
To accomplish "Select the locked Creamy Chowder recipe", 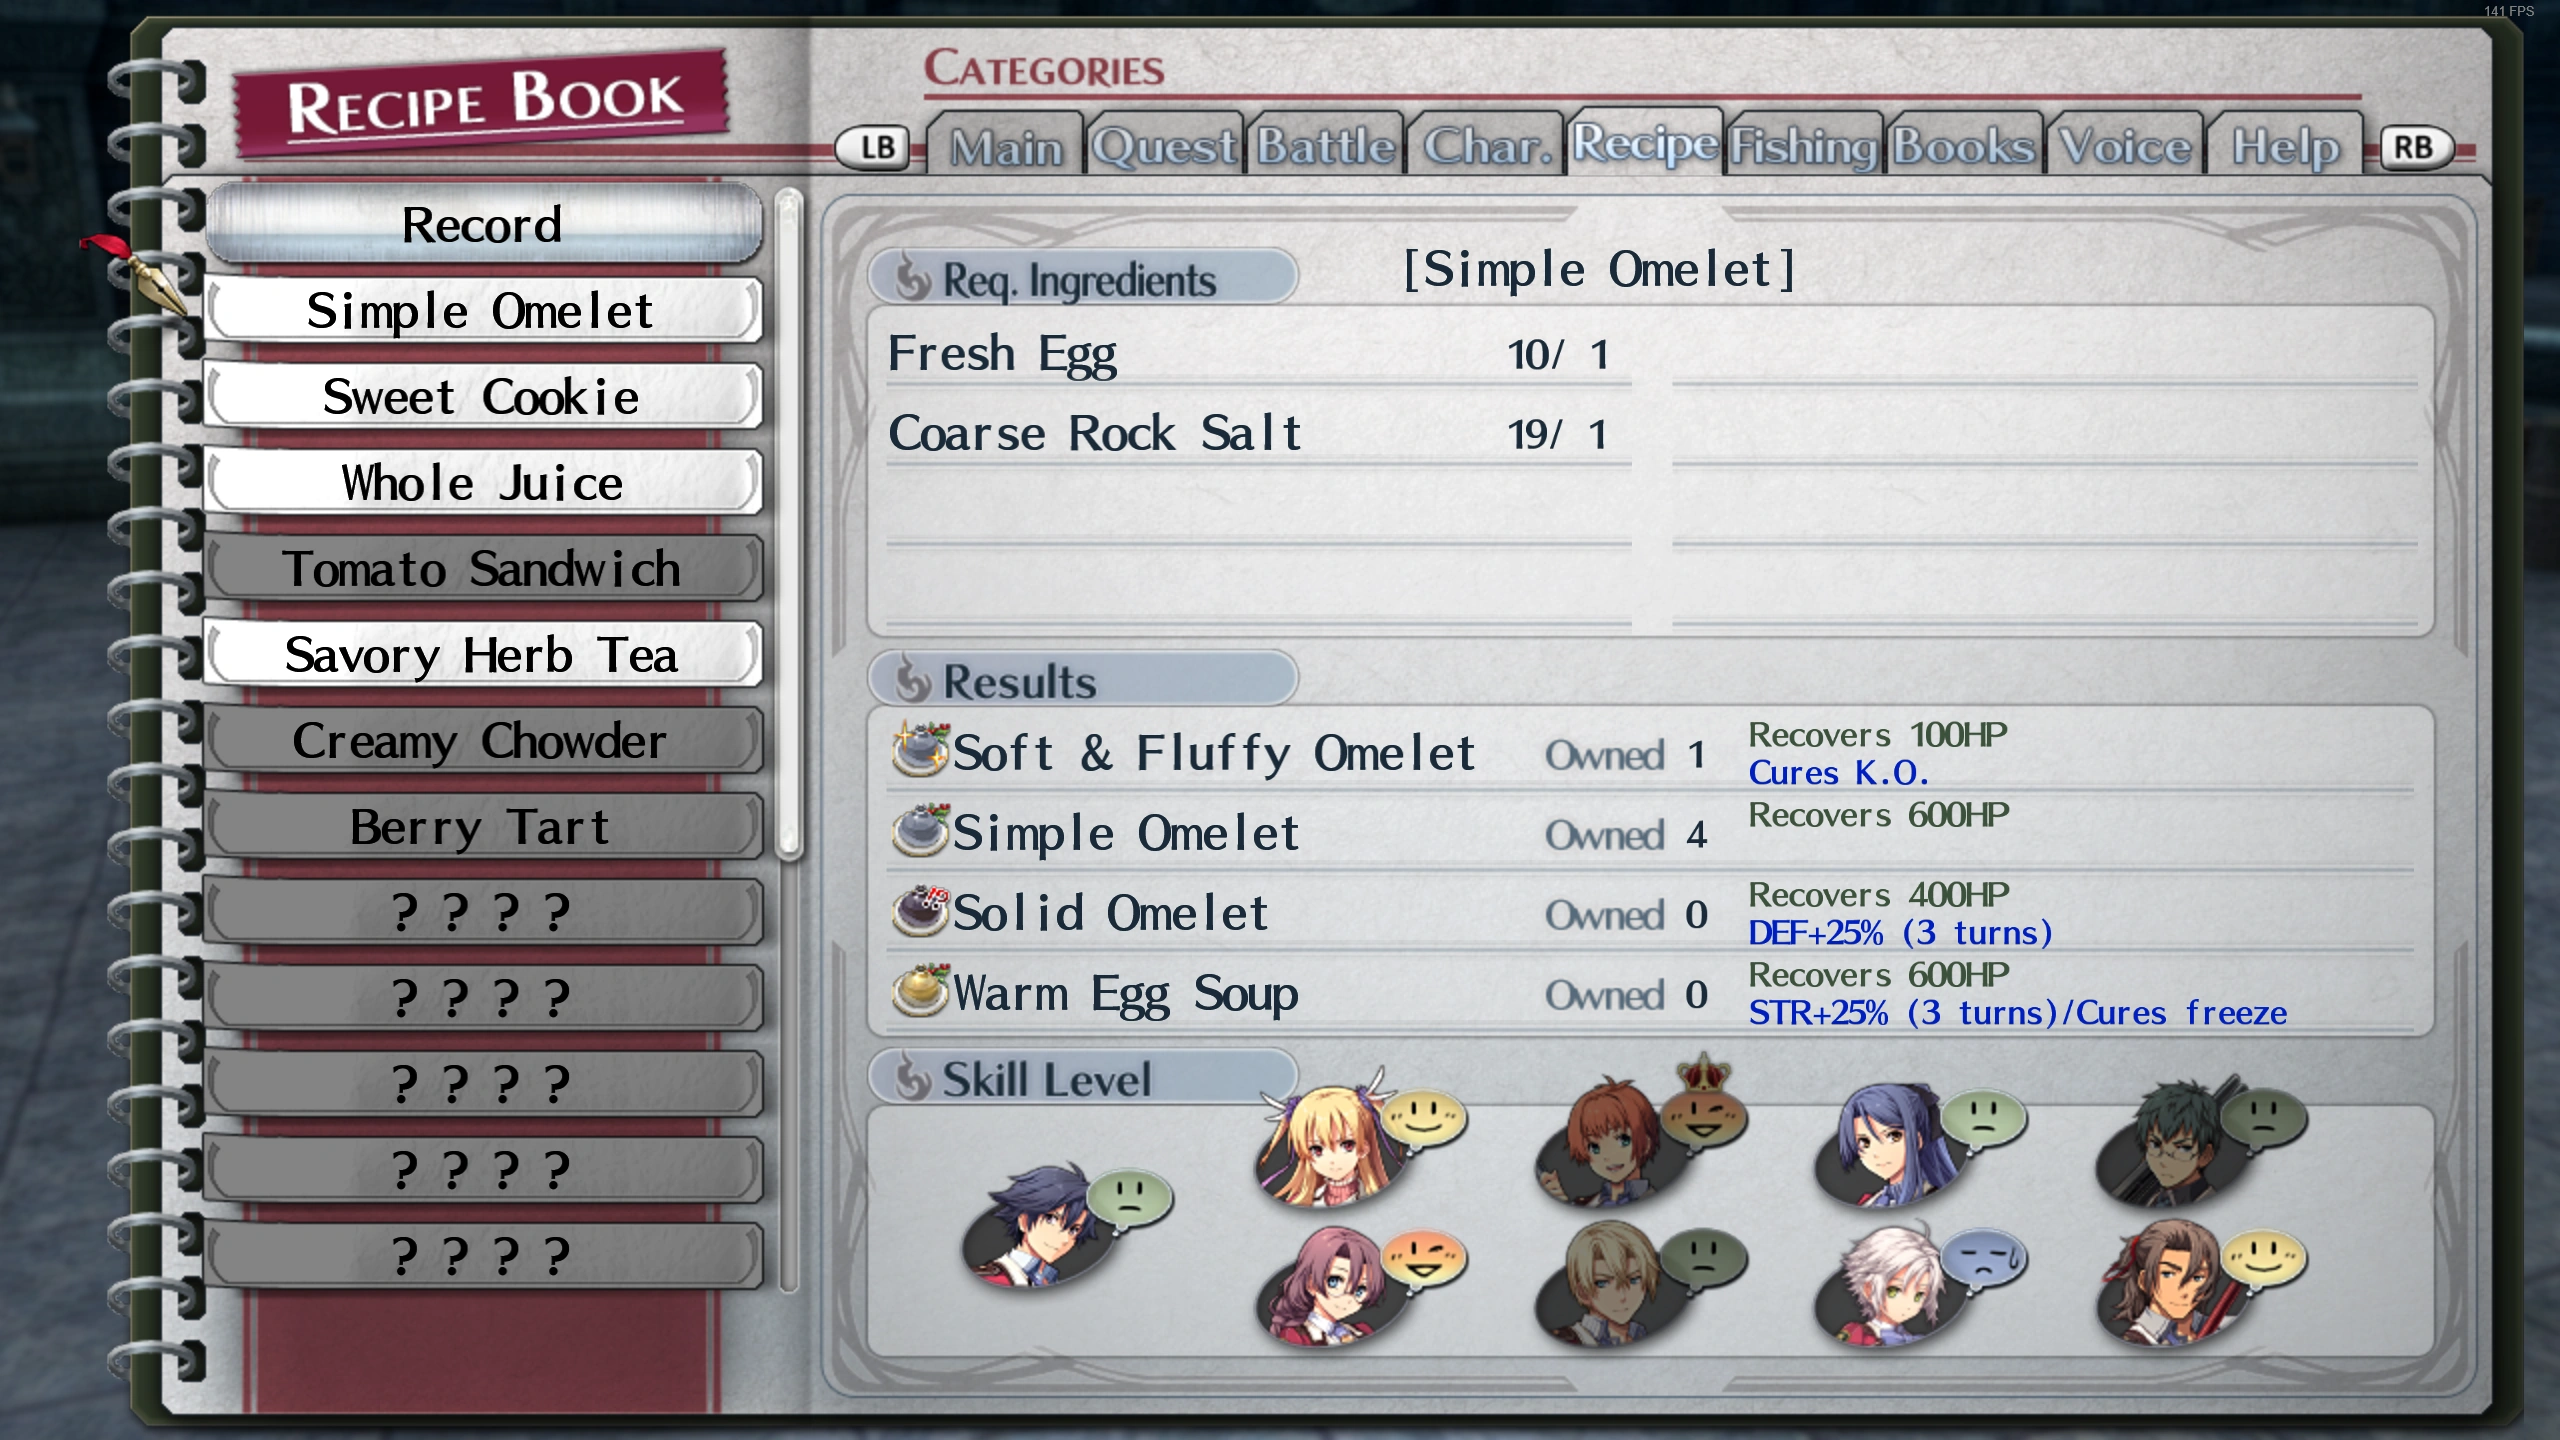I will pyautogui.click(x=482, y=741).
